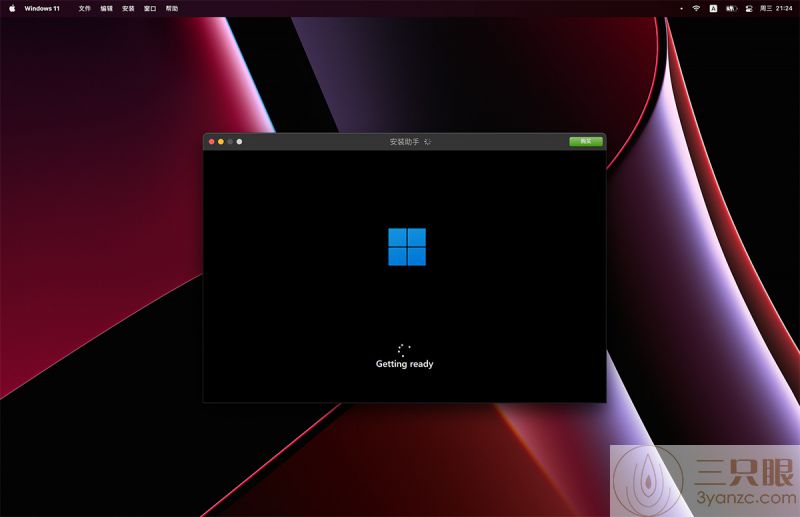Close the 安装助手 window

click(212, 141)
